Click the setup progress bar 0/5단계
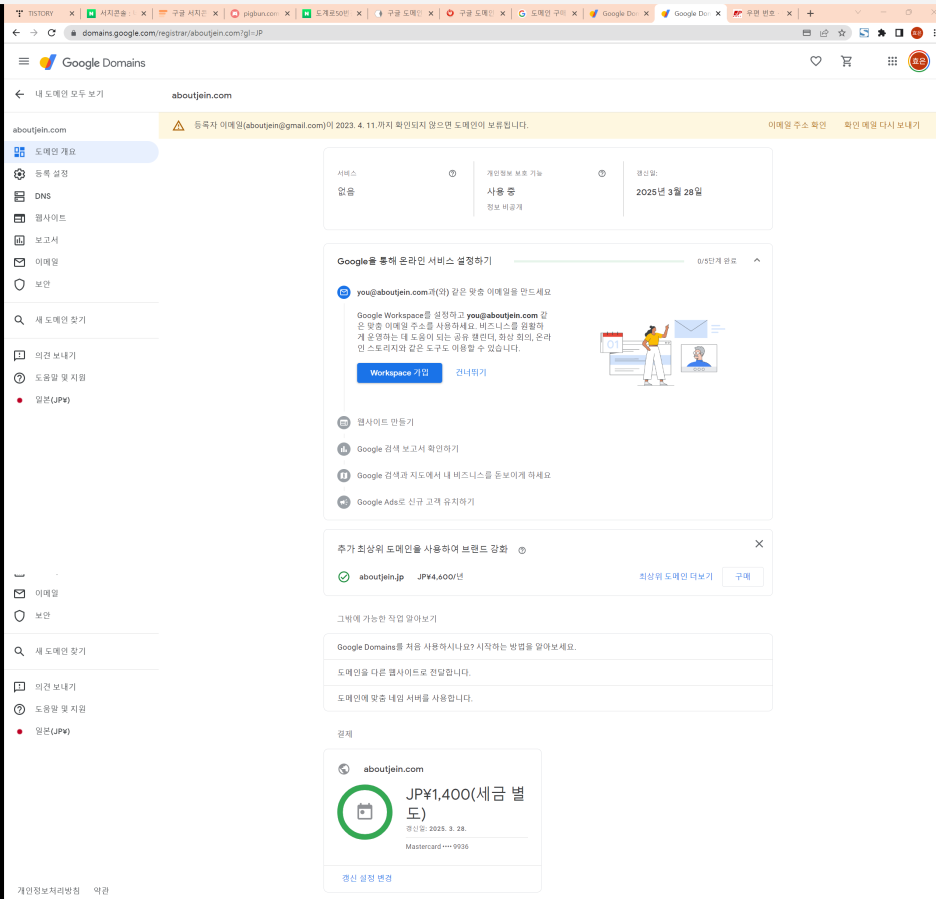The height and width of the screenshot is (899, 936). [599, 261]
